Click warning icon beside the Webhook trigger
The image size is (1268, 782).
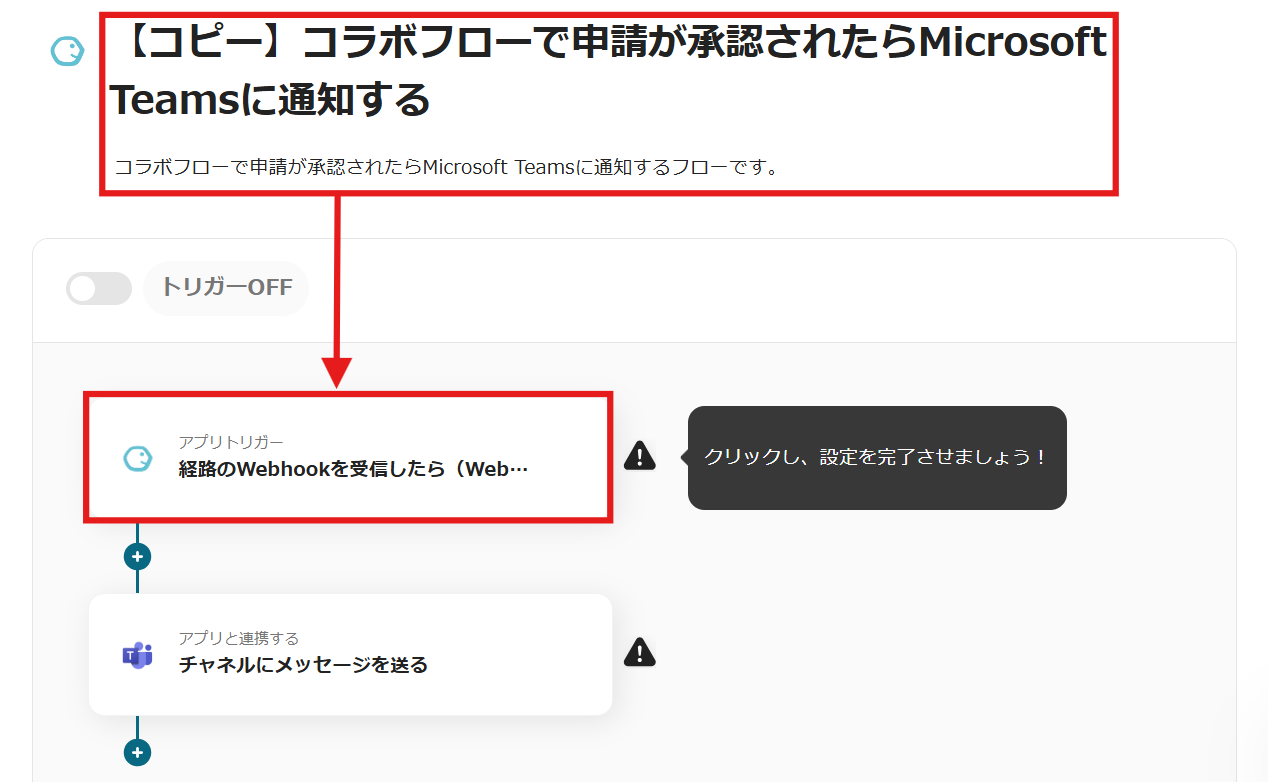coord(640,456)
